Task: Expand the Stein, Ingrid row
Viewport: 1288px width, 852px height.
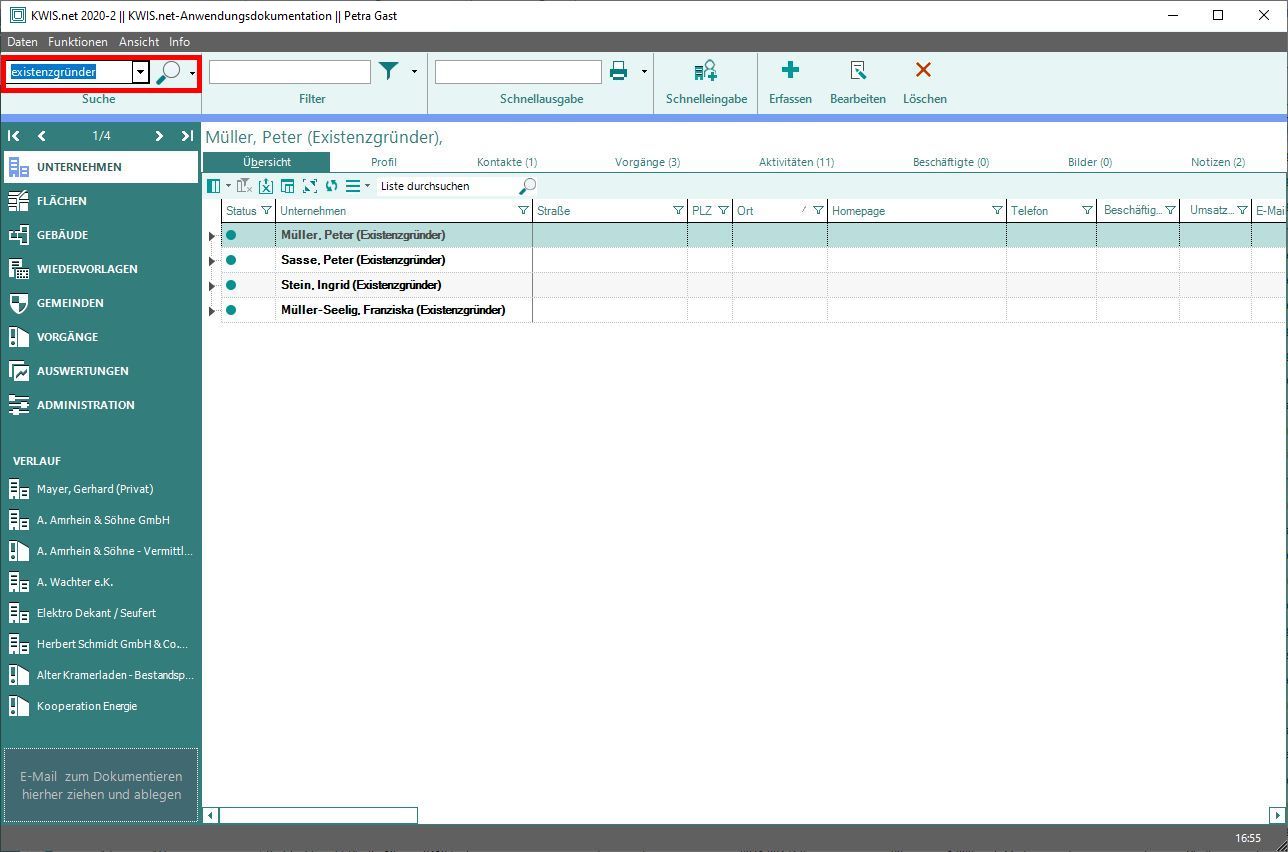Action: pyautogui.click(x=211, y=286)
